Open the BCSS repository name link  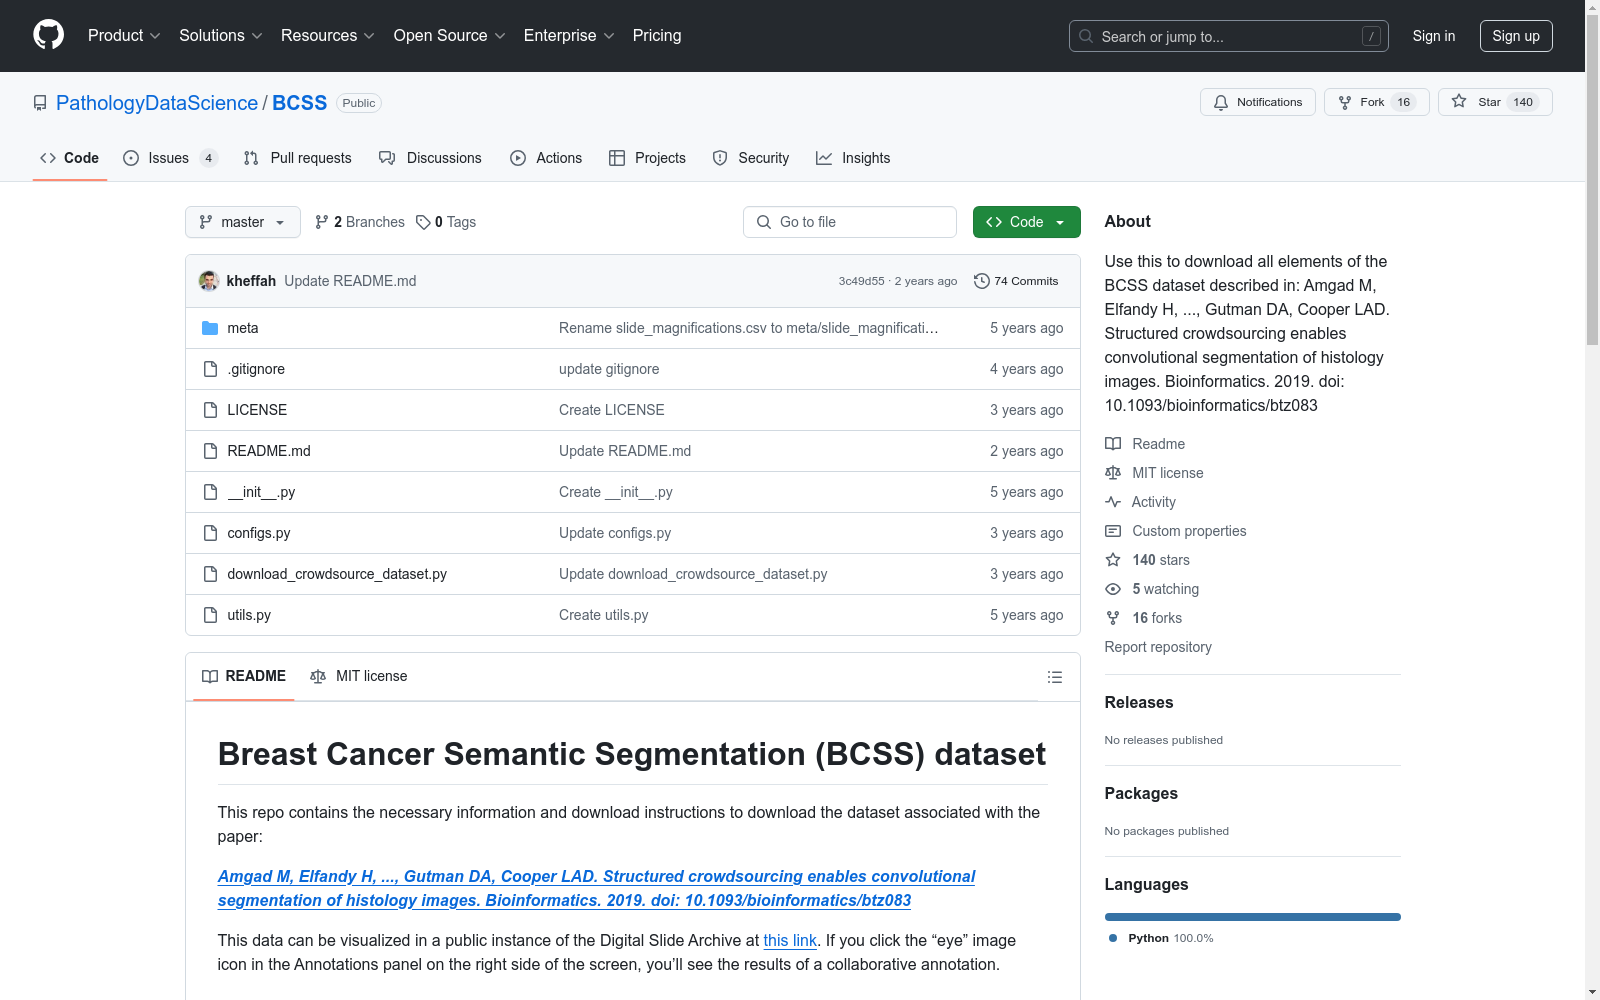click(x=300, y=103)
